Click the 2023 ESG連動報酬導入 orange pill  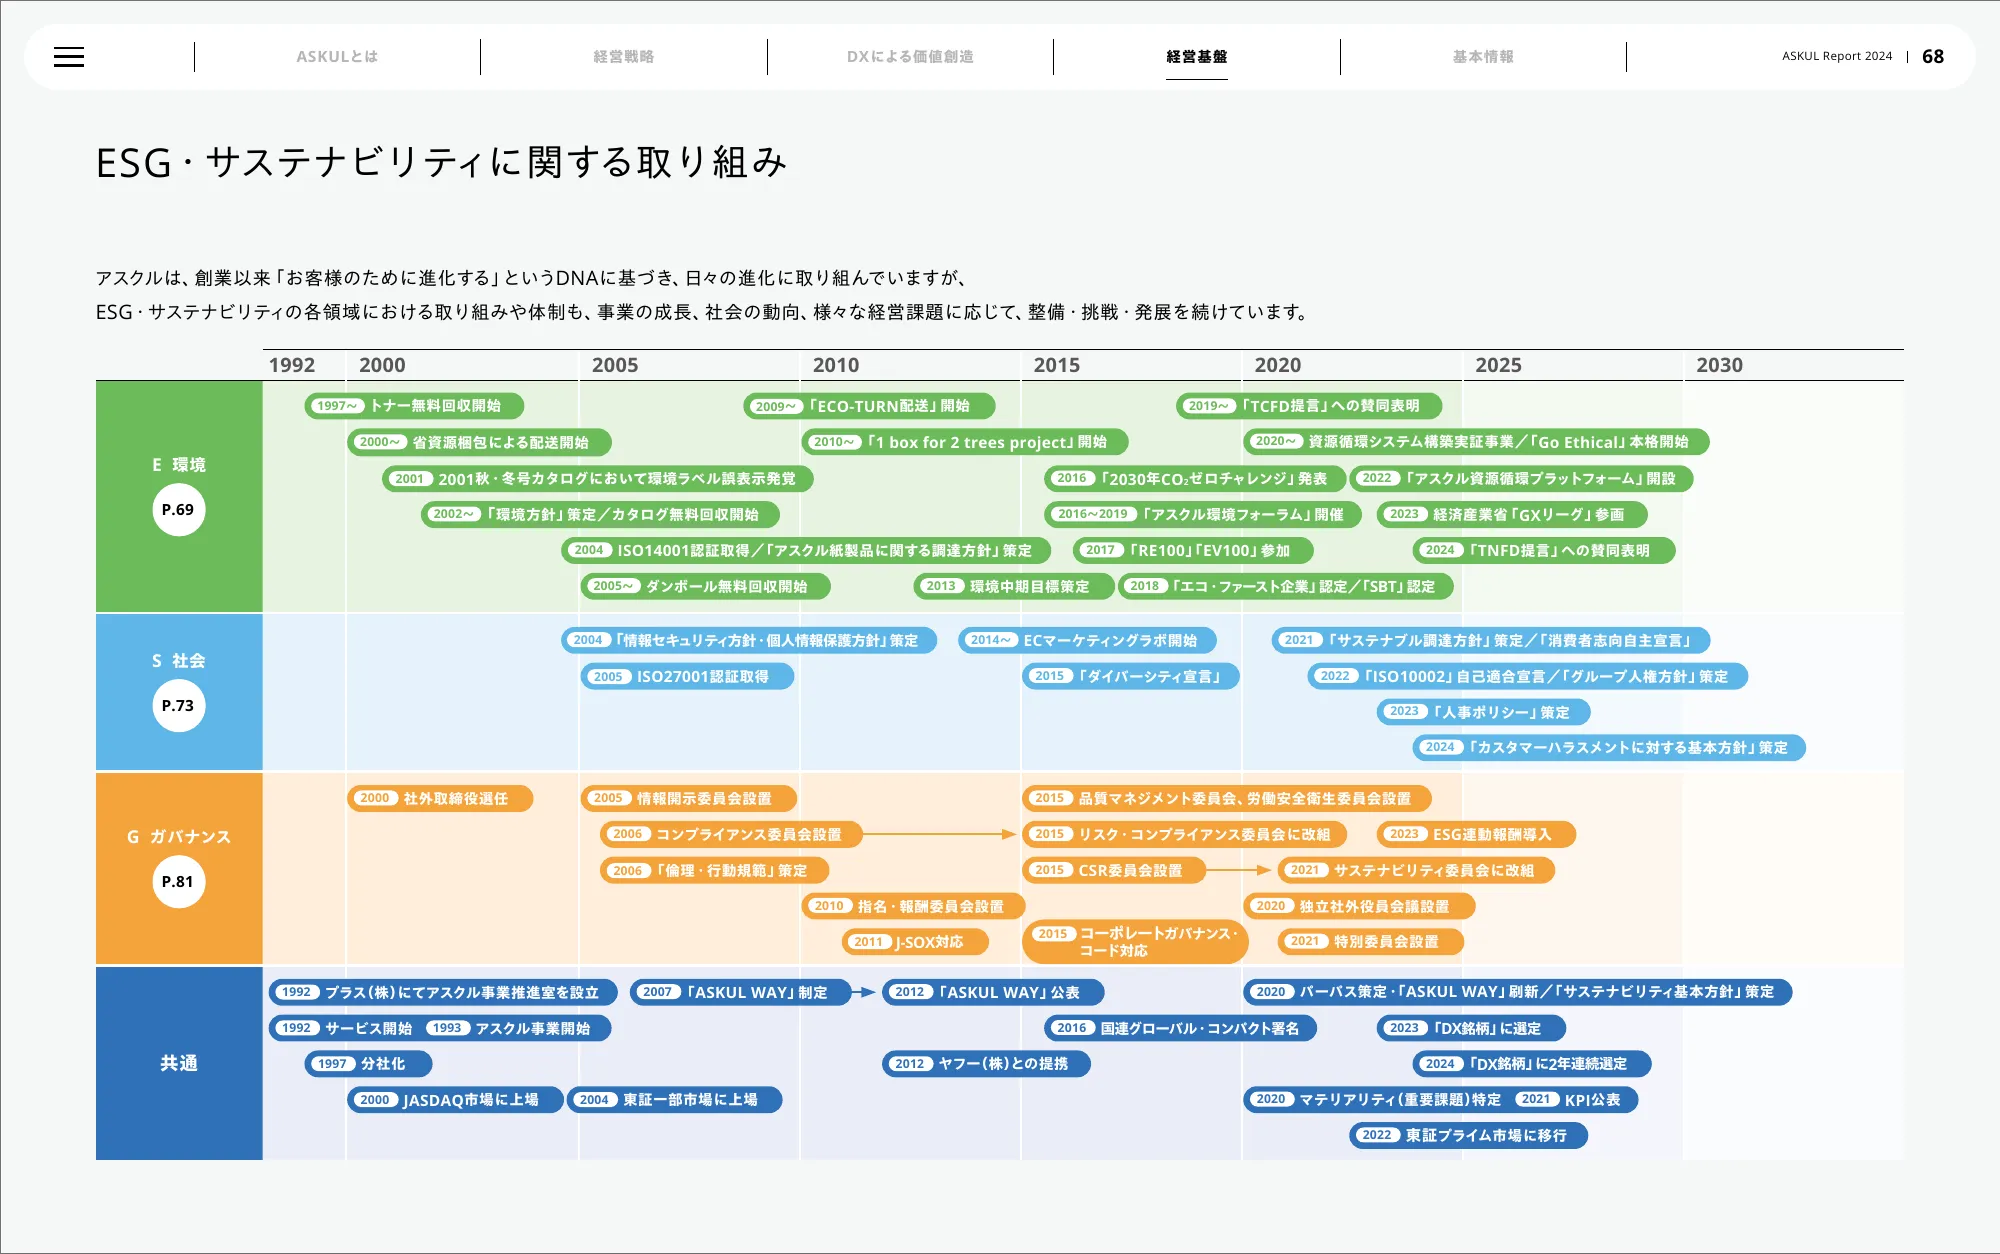click(1476, 834)
